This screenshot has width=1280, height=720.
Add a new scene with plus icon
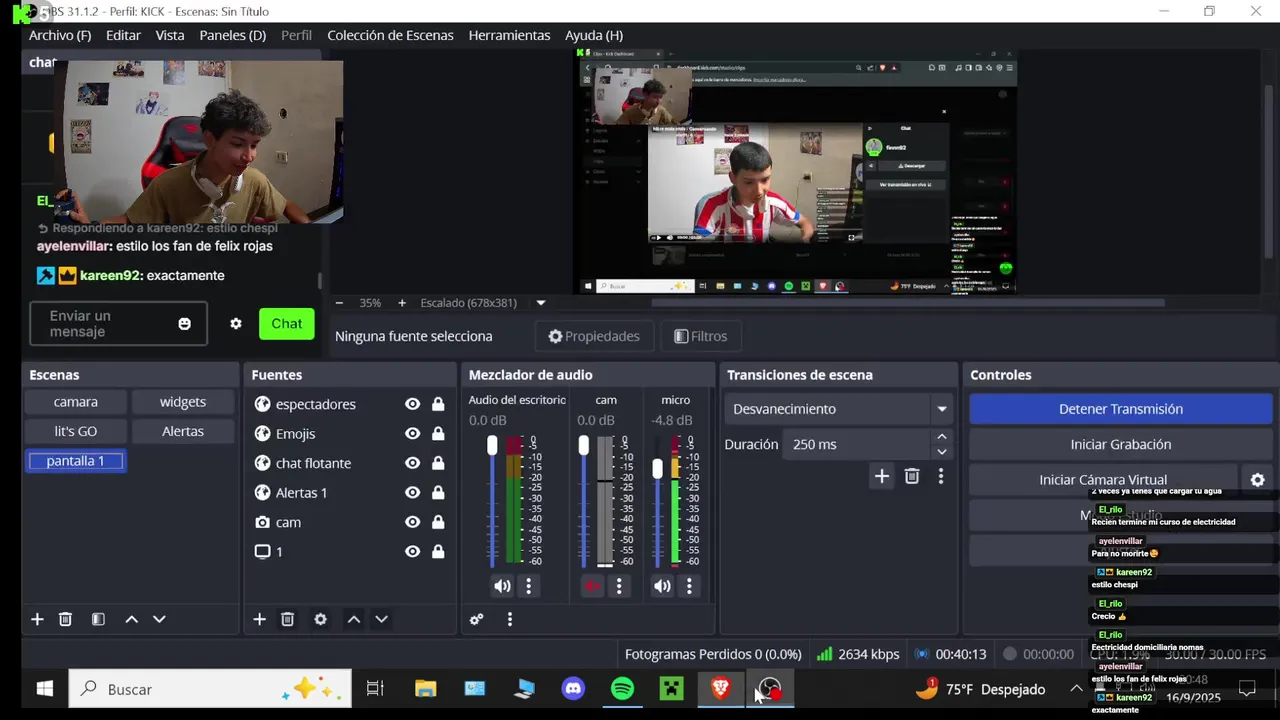(37, 619)
